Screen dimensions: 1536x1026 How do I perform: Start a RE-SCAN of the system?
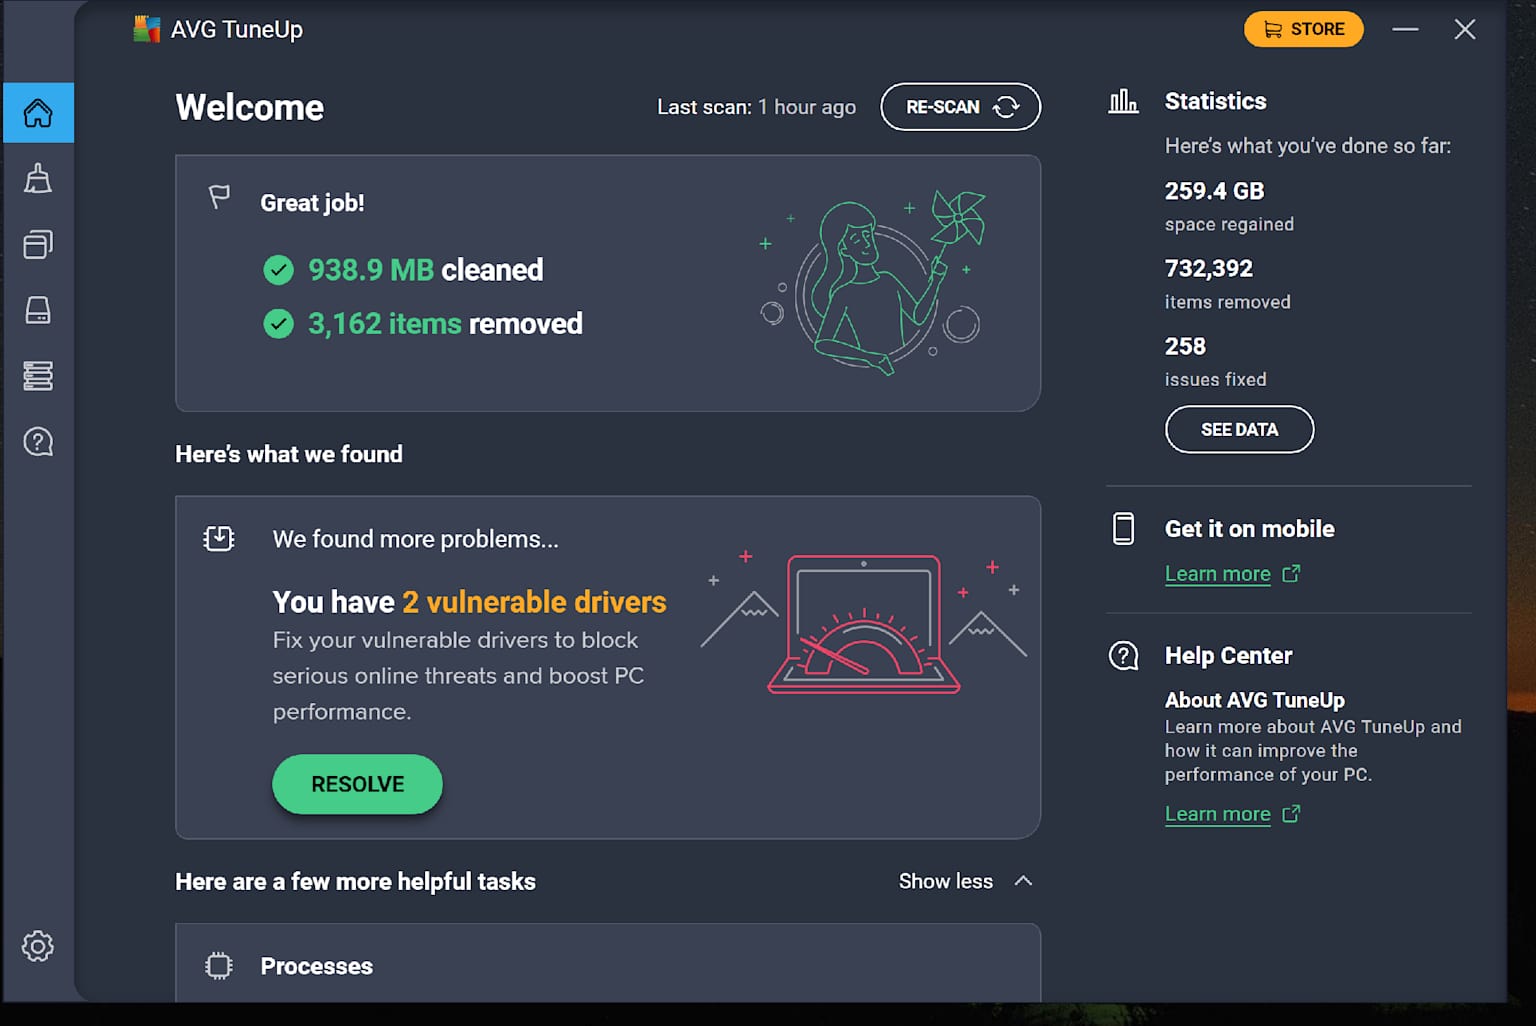pyautogui.click(x=959, y=106)
